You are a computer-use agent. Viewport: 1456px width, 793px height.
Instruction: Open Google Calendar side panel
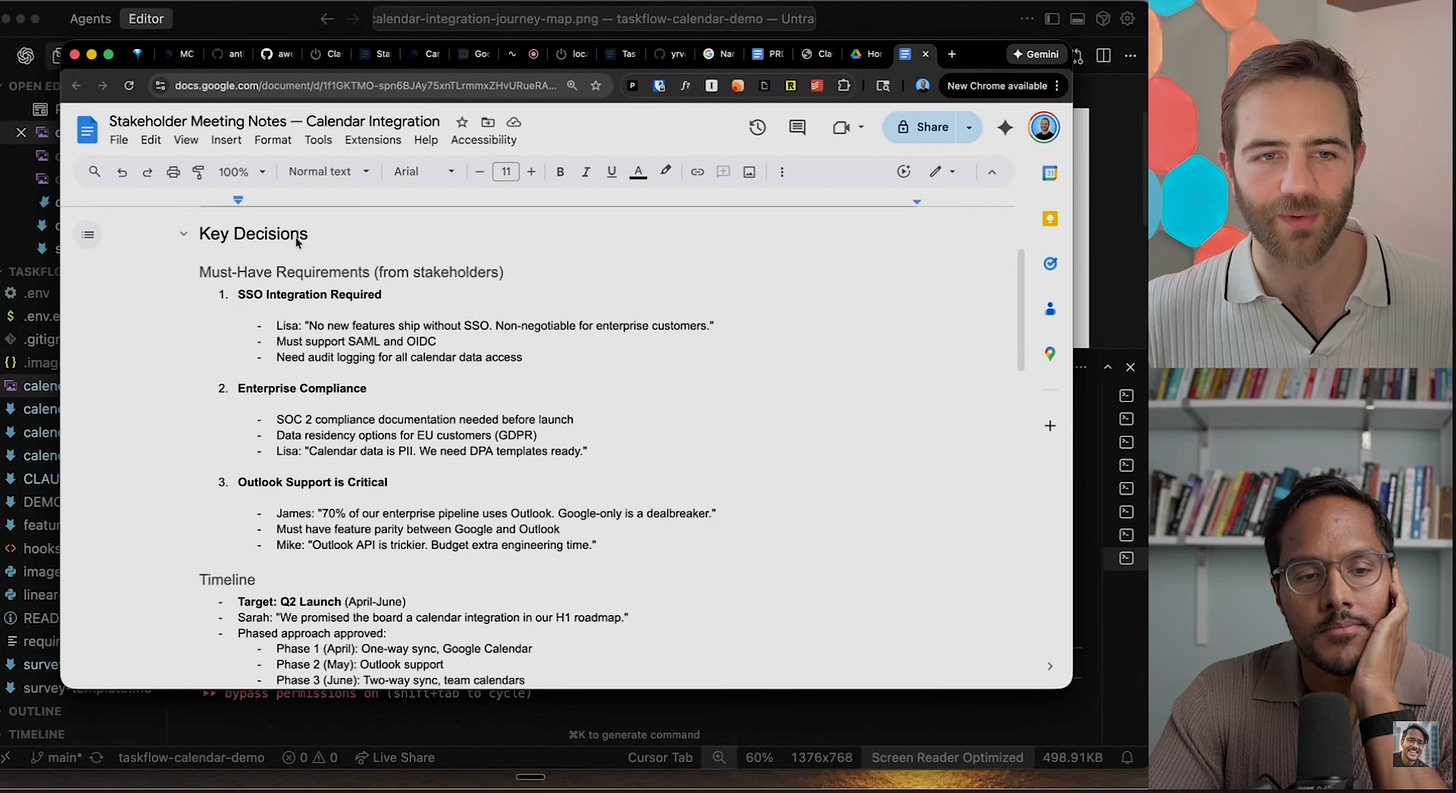pos(1050,173)
